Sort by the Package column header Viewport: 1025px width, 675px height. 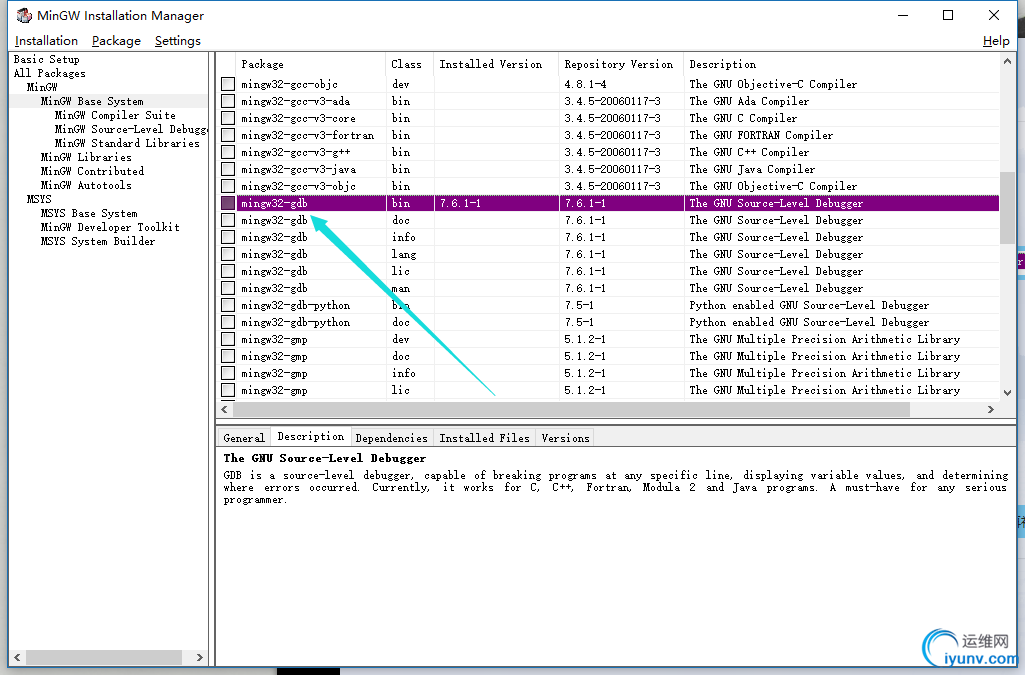311,64
